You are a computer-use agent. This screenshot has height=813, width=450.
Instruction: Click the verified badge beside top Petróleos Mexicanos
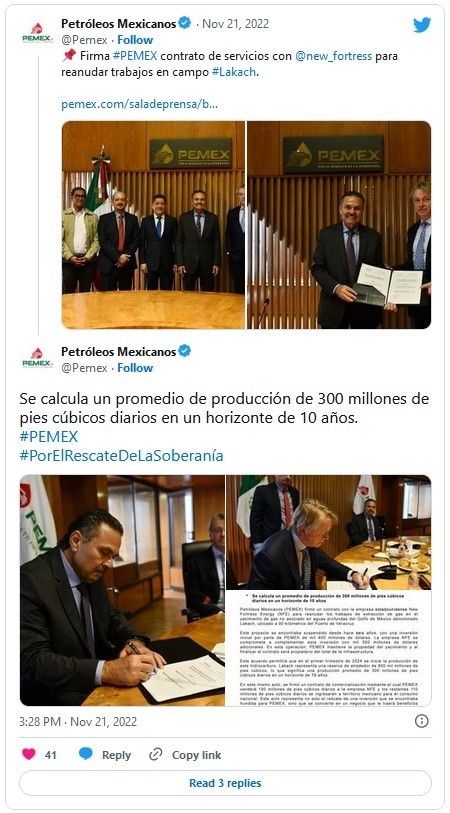click(x=185, y=23)
